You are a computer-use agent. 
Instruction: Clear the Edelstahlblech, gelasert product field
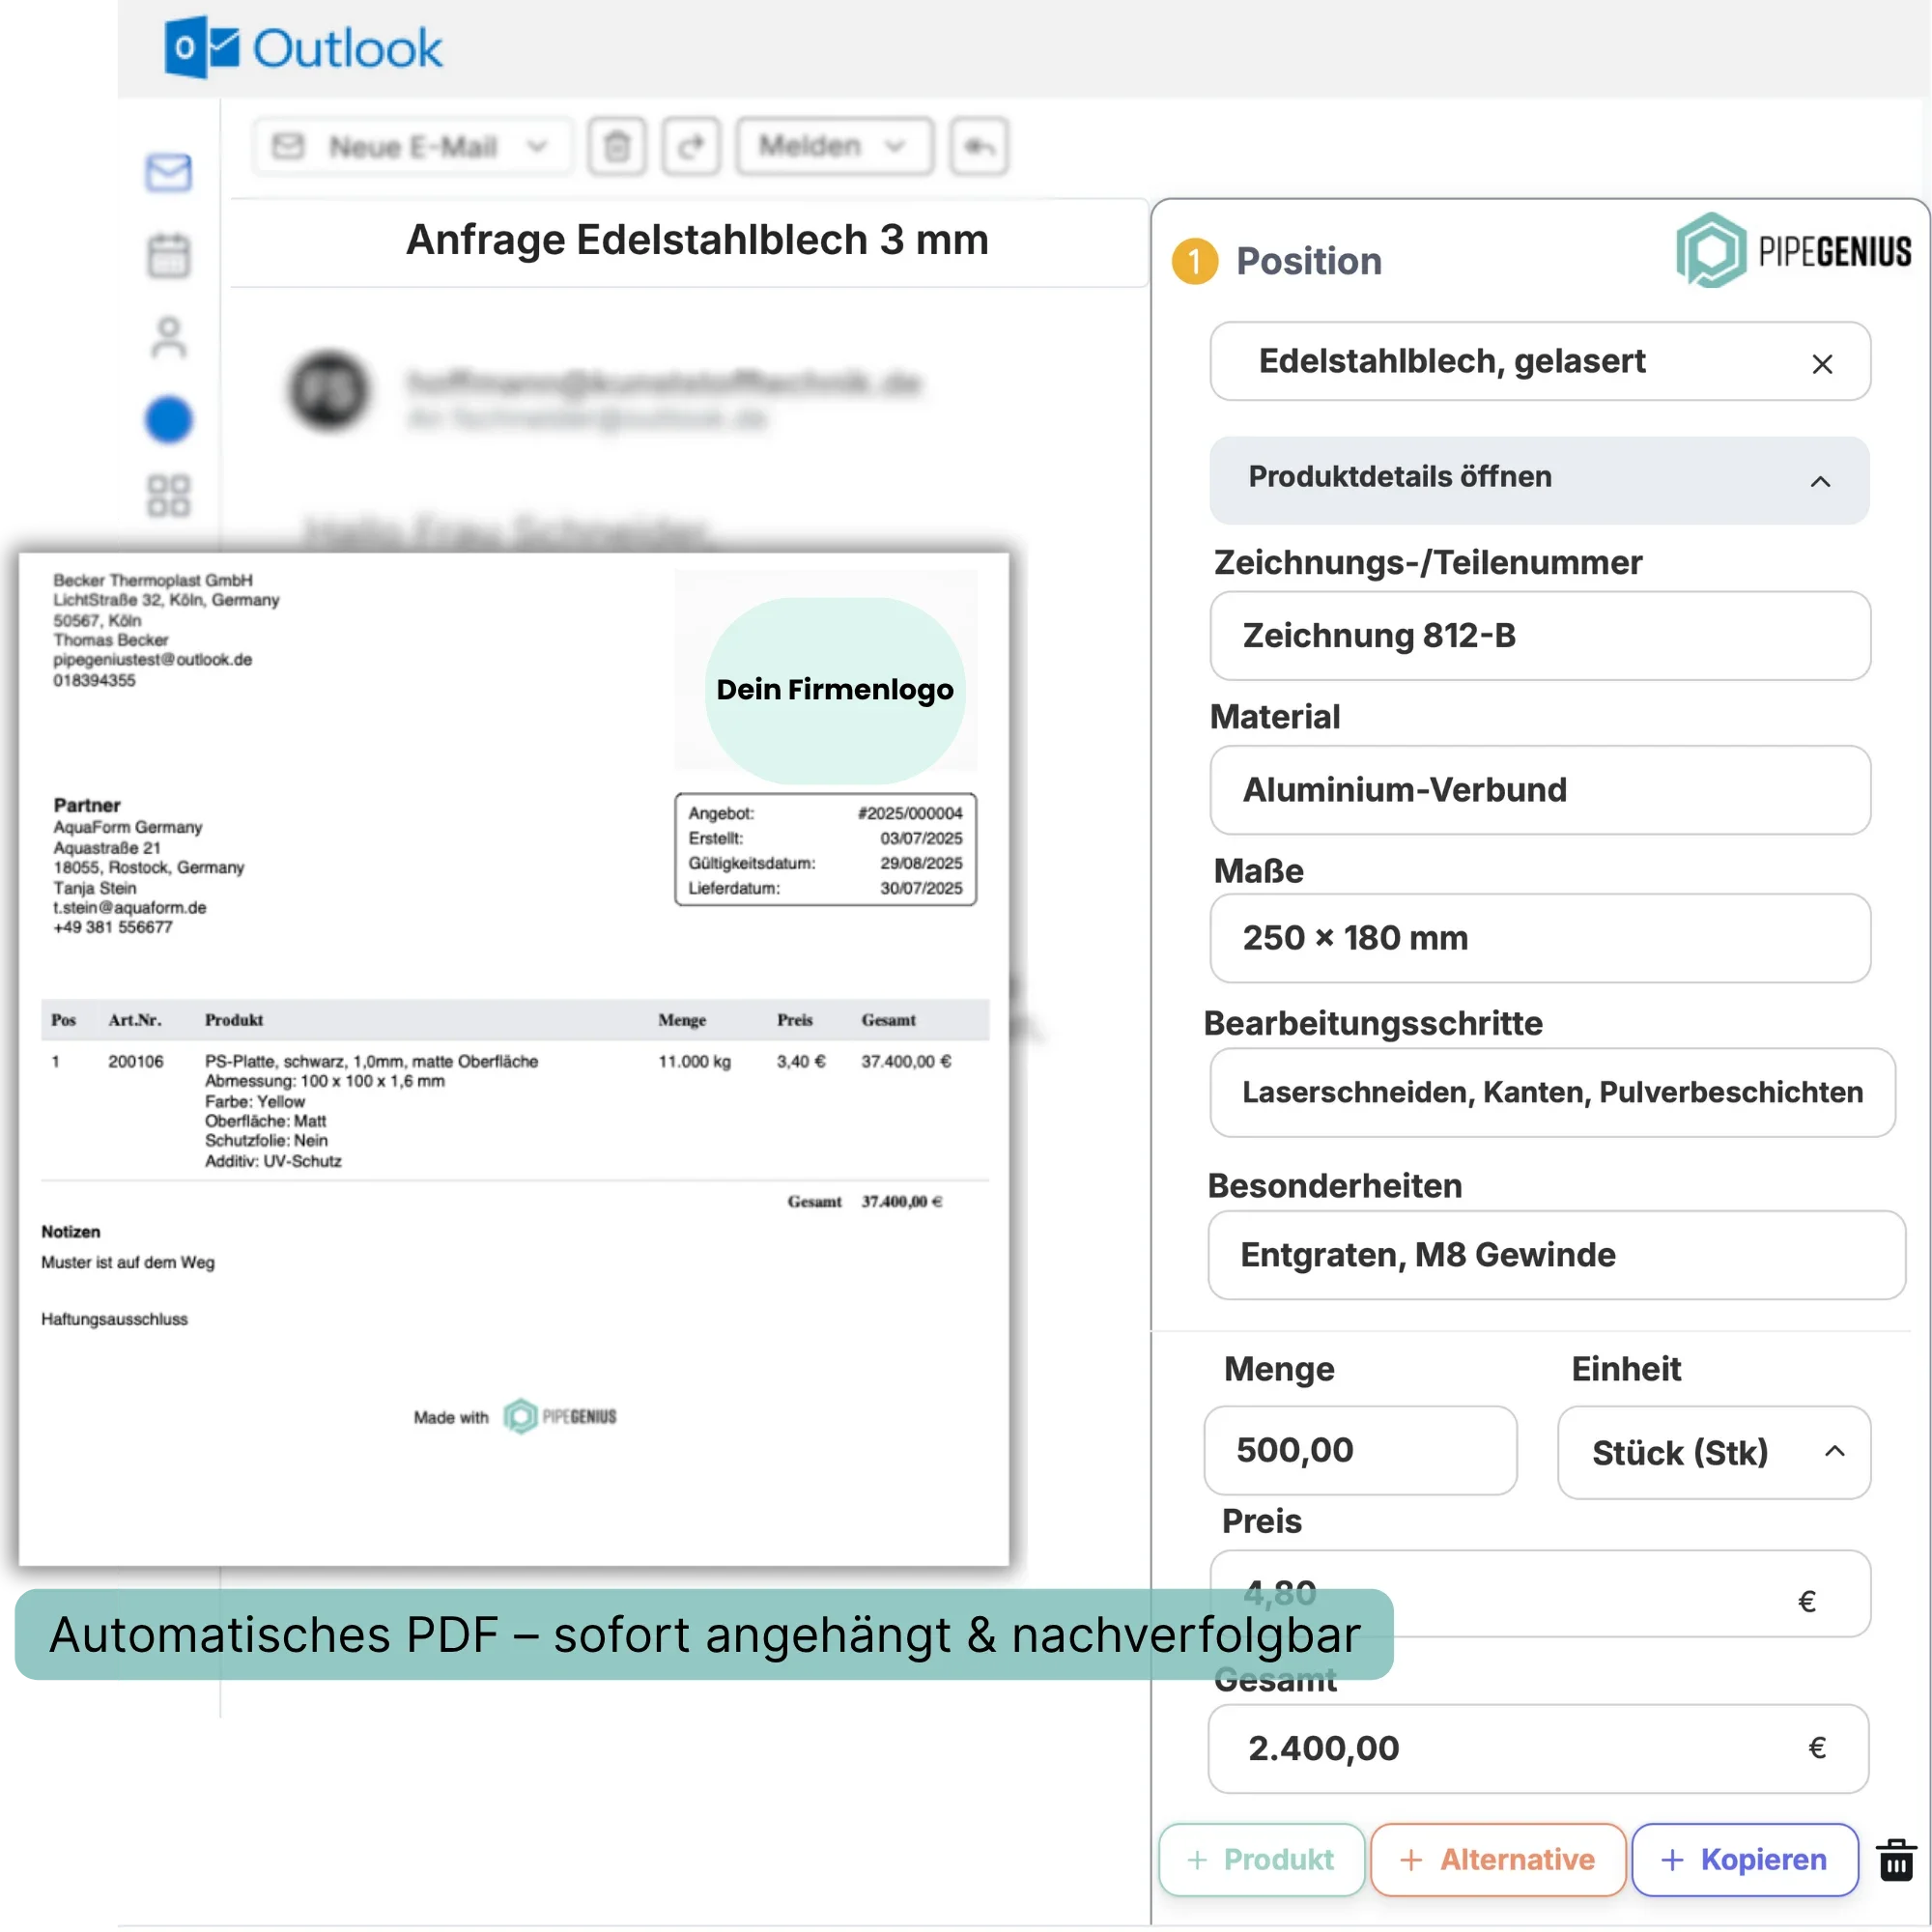pos(1822,364)
